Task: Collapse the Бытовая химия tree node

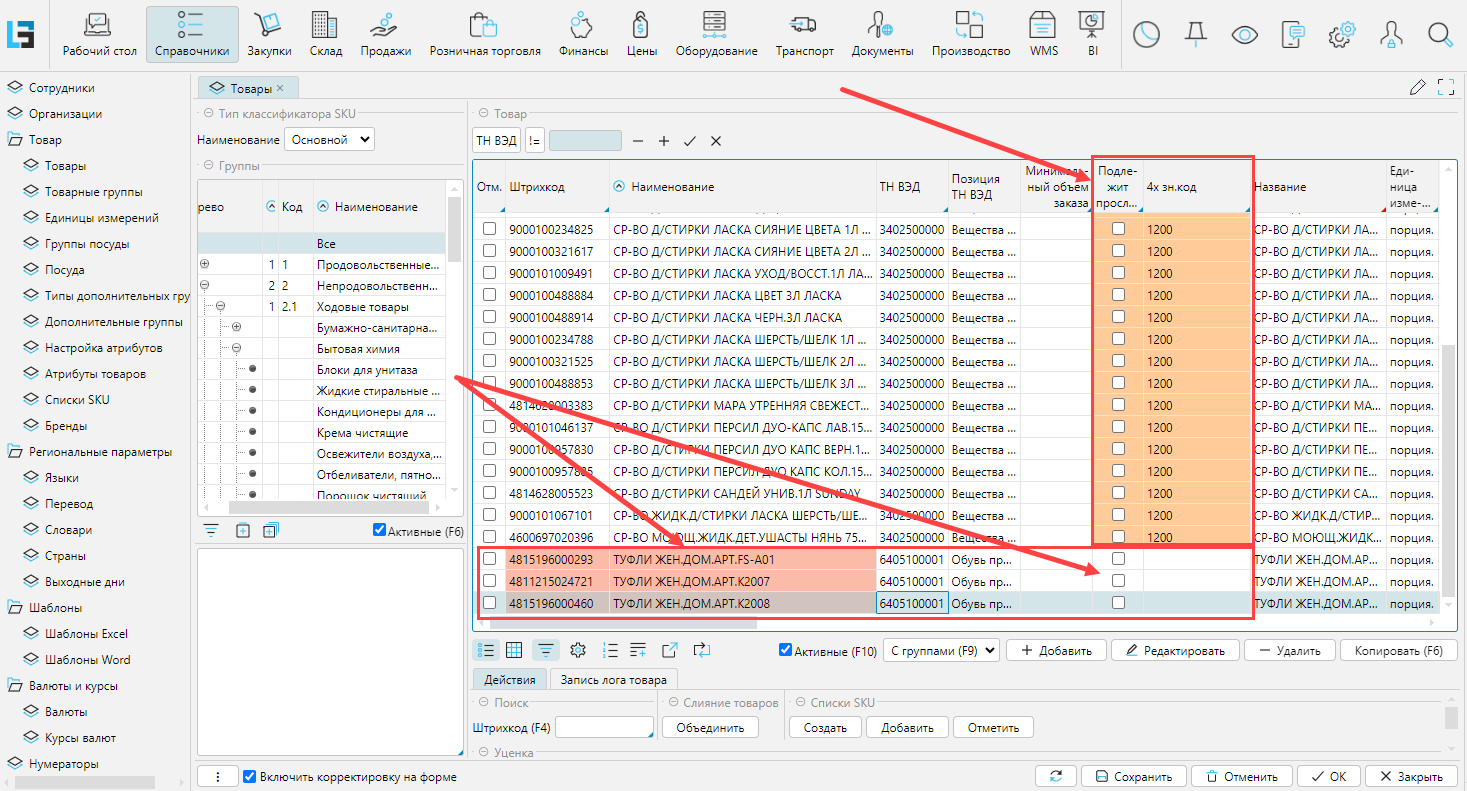Action: click(x=237, y=349)
